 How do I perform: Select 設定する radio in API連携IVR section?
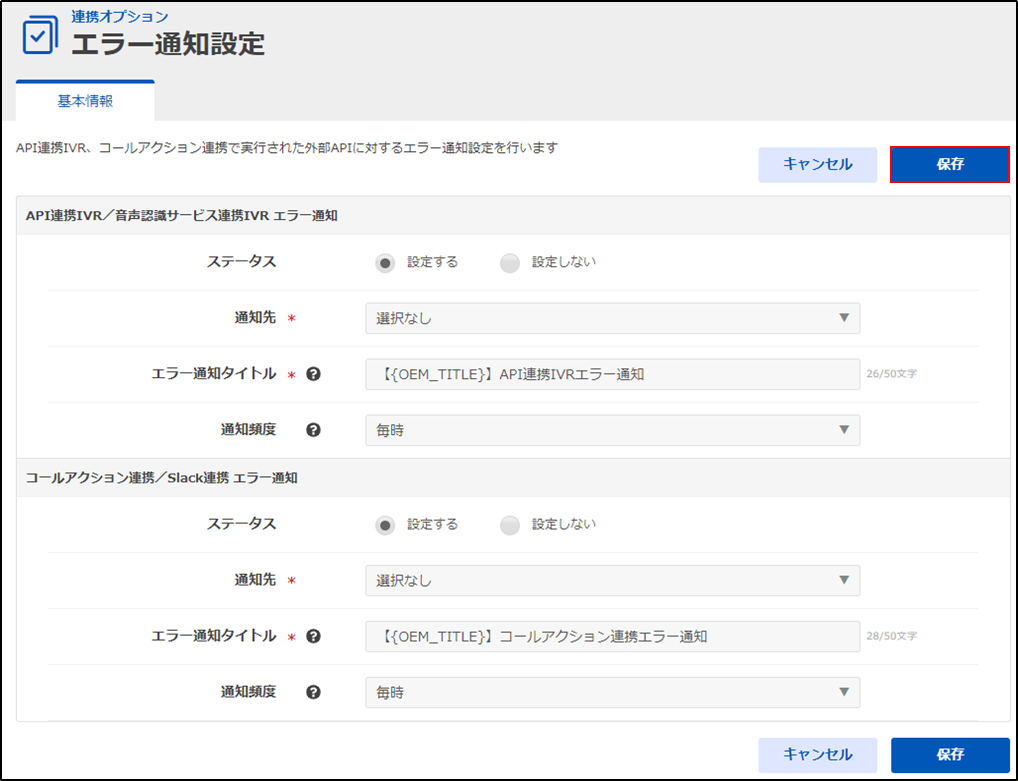click(385, 263)
